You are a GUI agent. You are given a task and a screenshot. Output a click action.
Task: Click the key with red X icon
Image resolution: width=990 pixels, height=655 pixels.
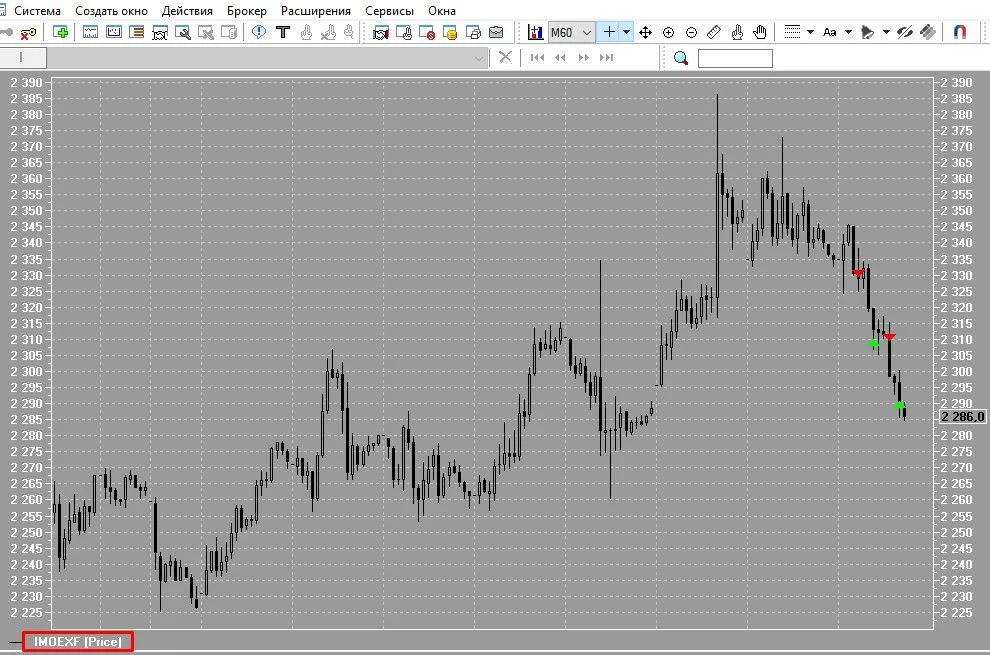[28, 32]
